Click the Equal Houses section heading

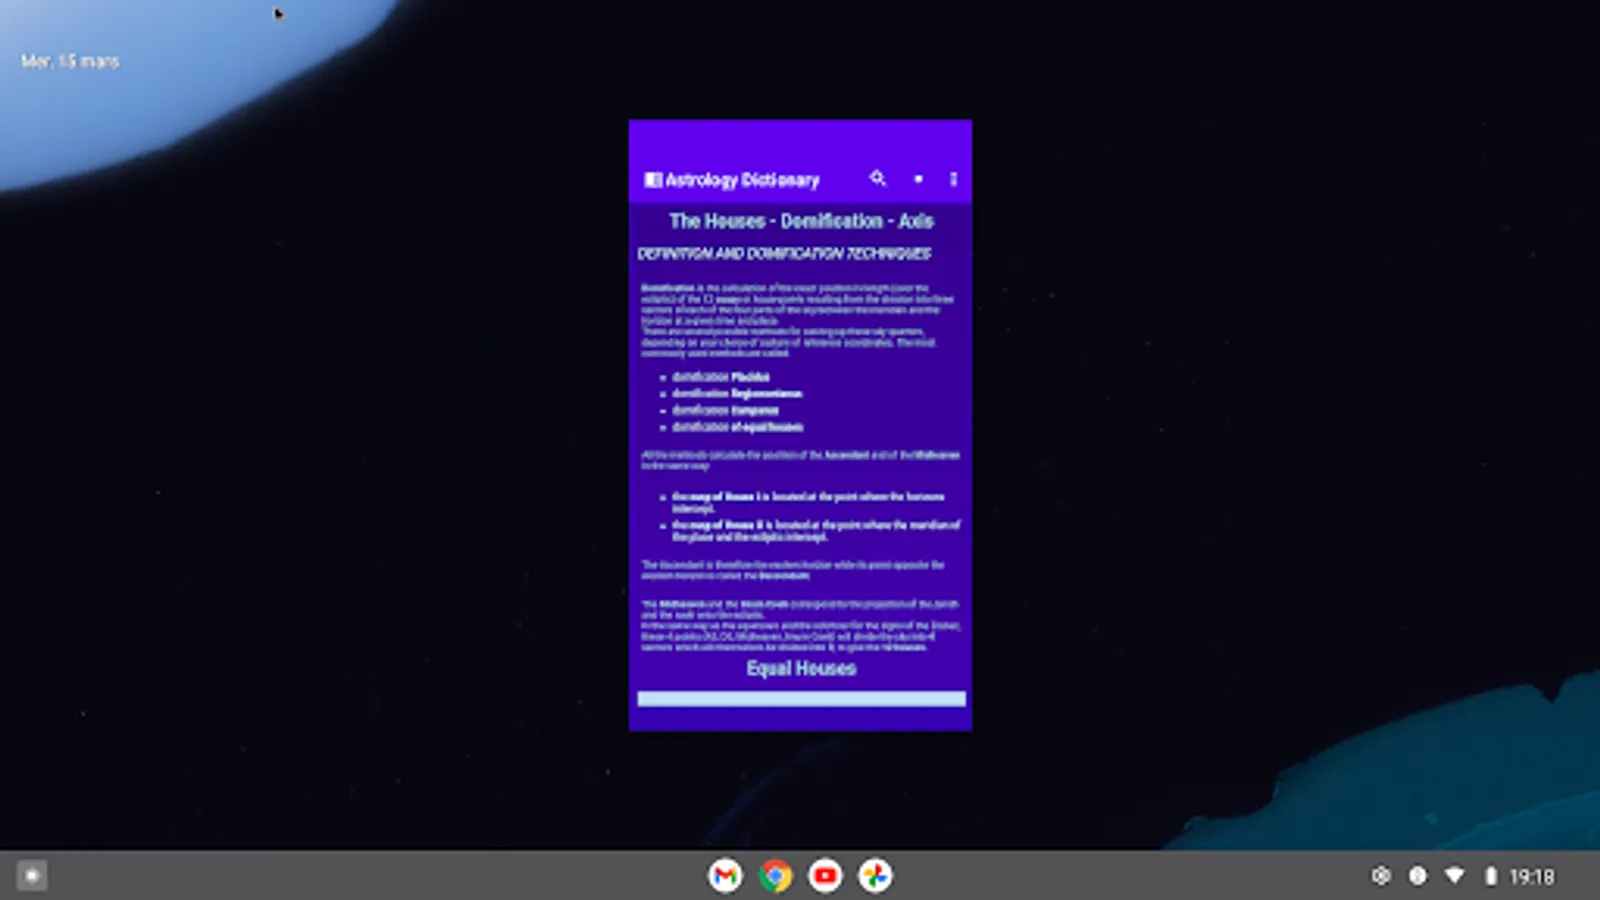point(801,668)
